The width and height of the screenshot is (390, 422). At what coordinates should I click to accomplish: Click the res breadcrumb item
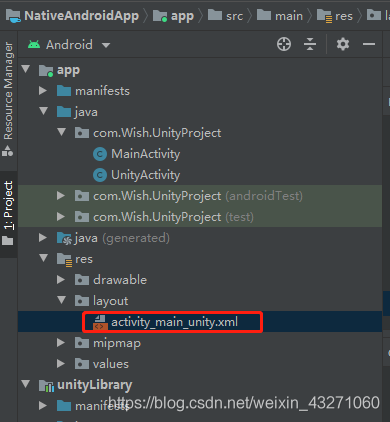click(335, 16)
